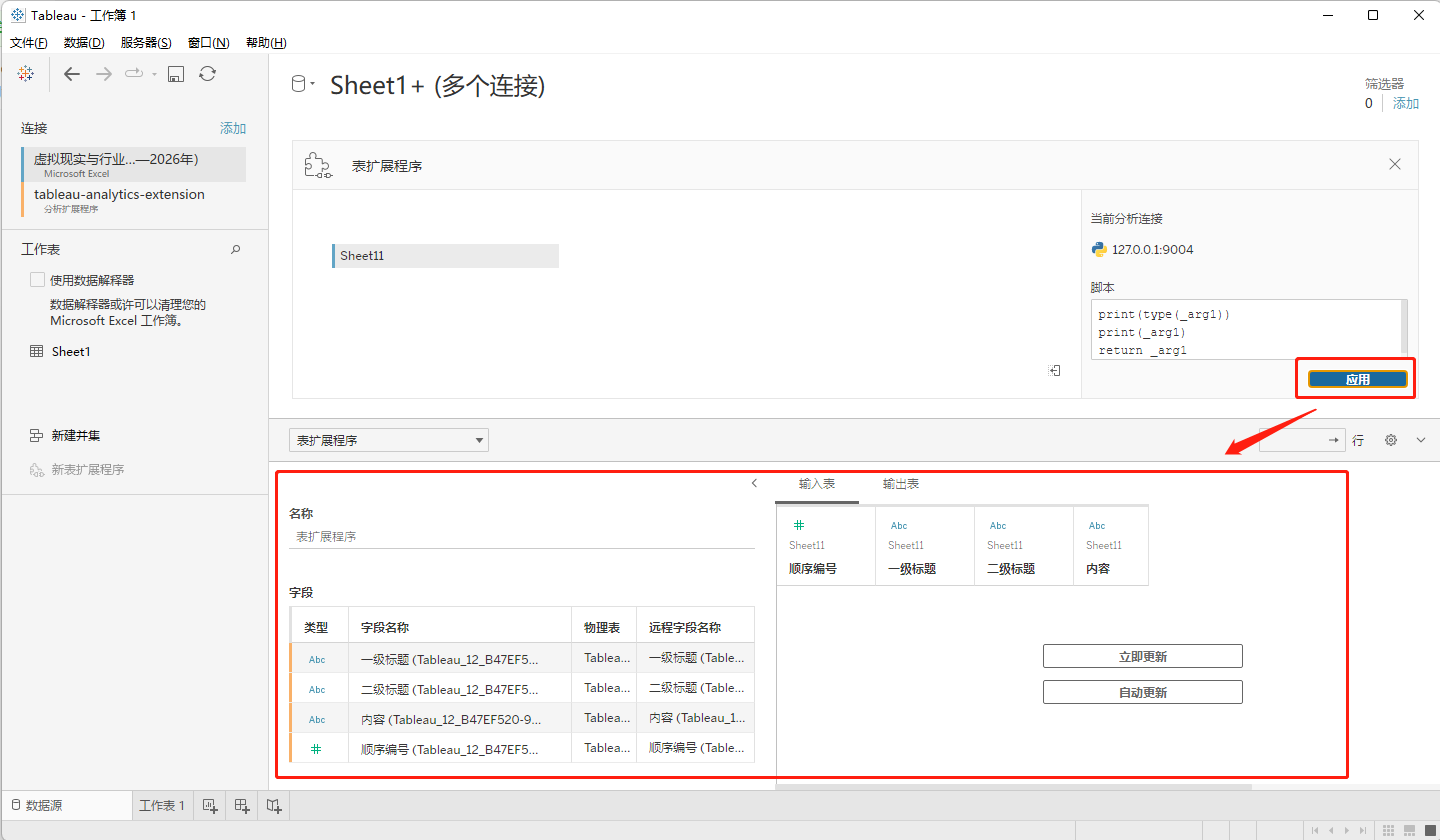Click Abc type icon above 内容 column

(x=1097, y=526)
